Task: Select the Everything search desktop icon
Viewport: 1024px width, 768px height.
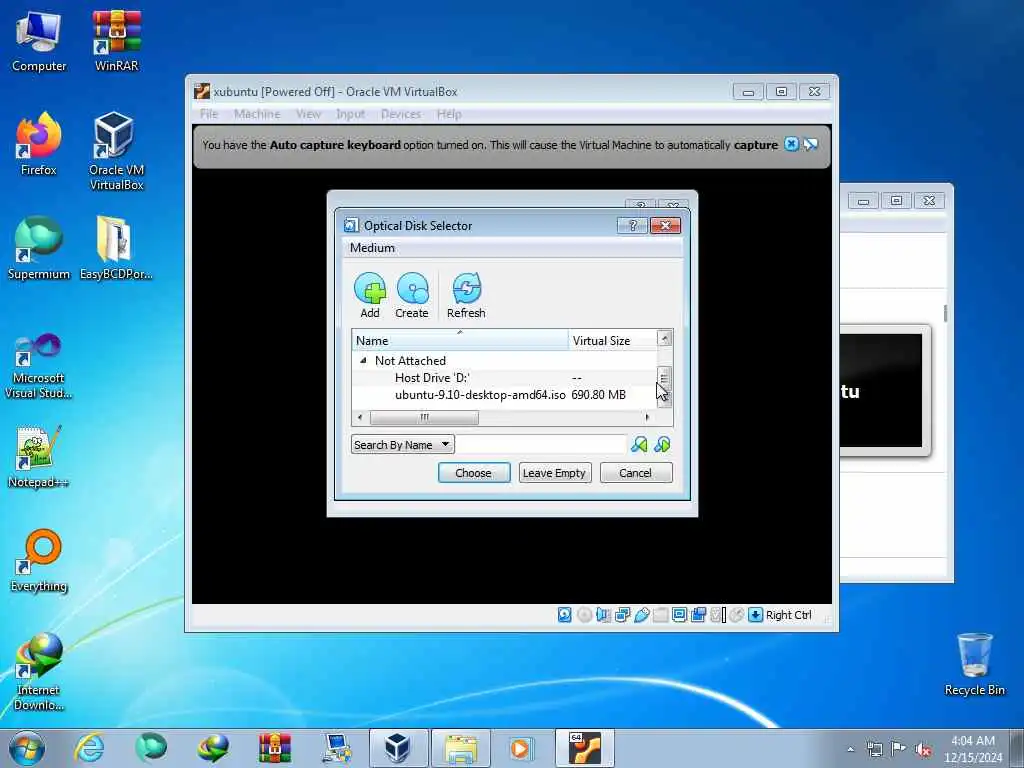Action: click(39, 560)
